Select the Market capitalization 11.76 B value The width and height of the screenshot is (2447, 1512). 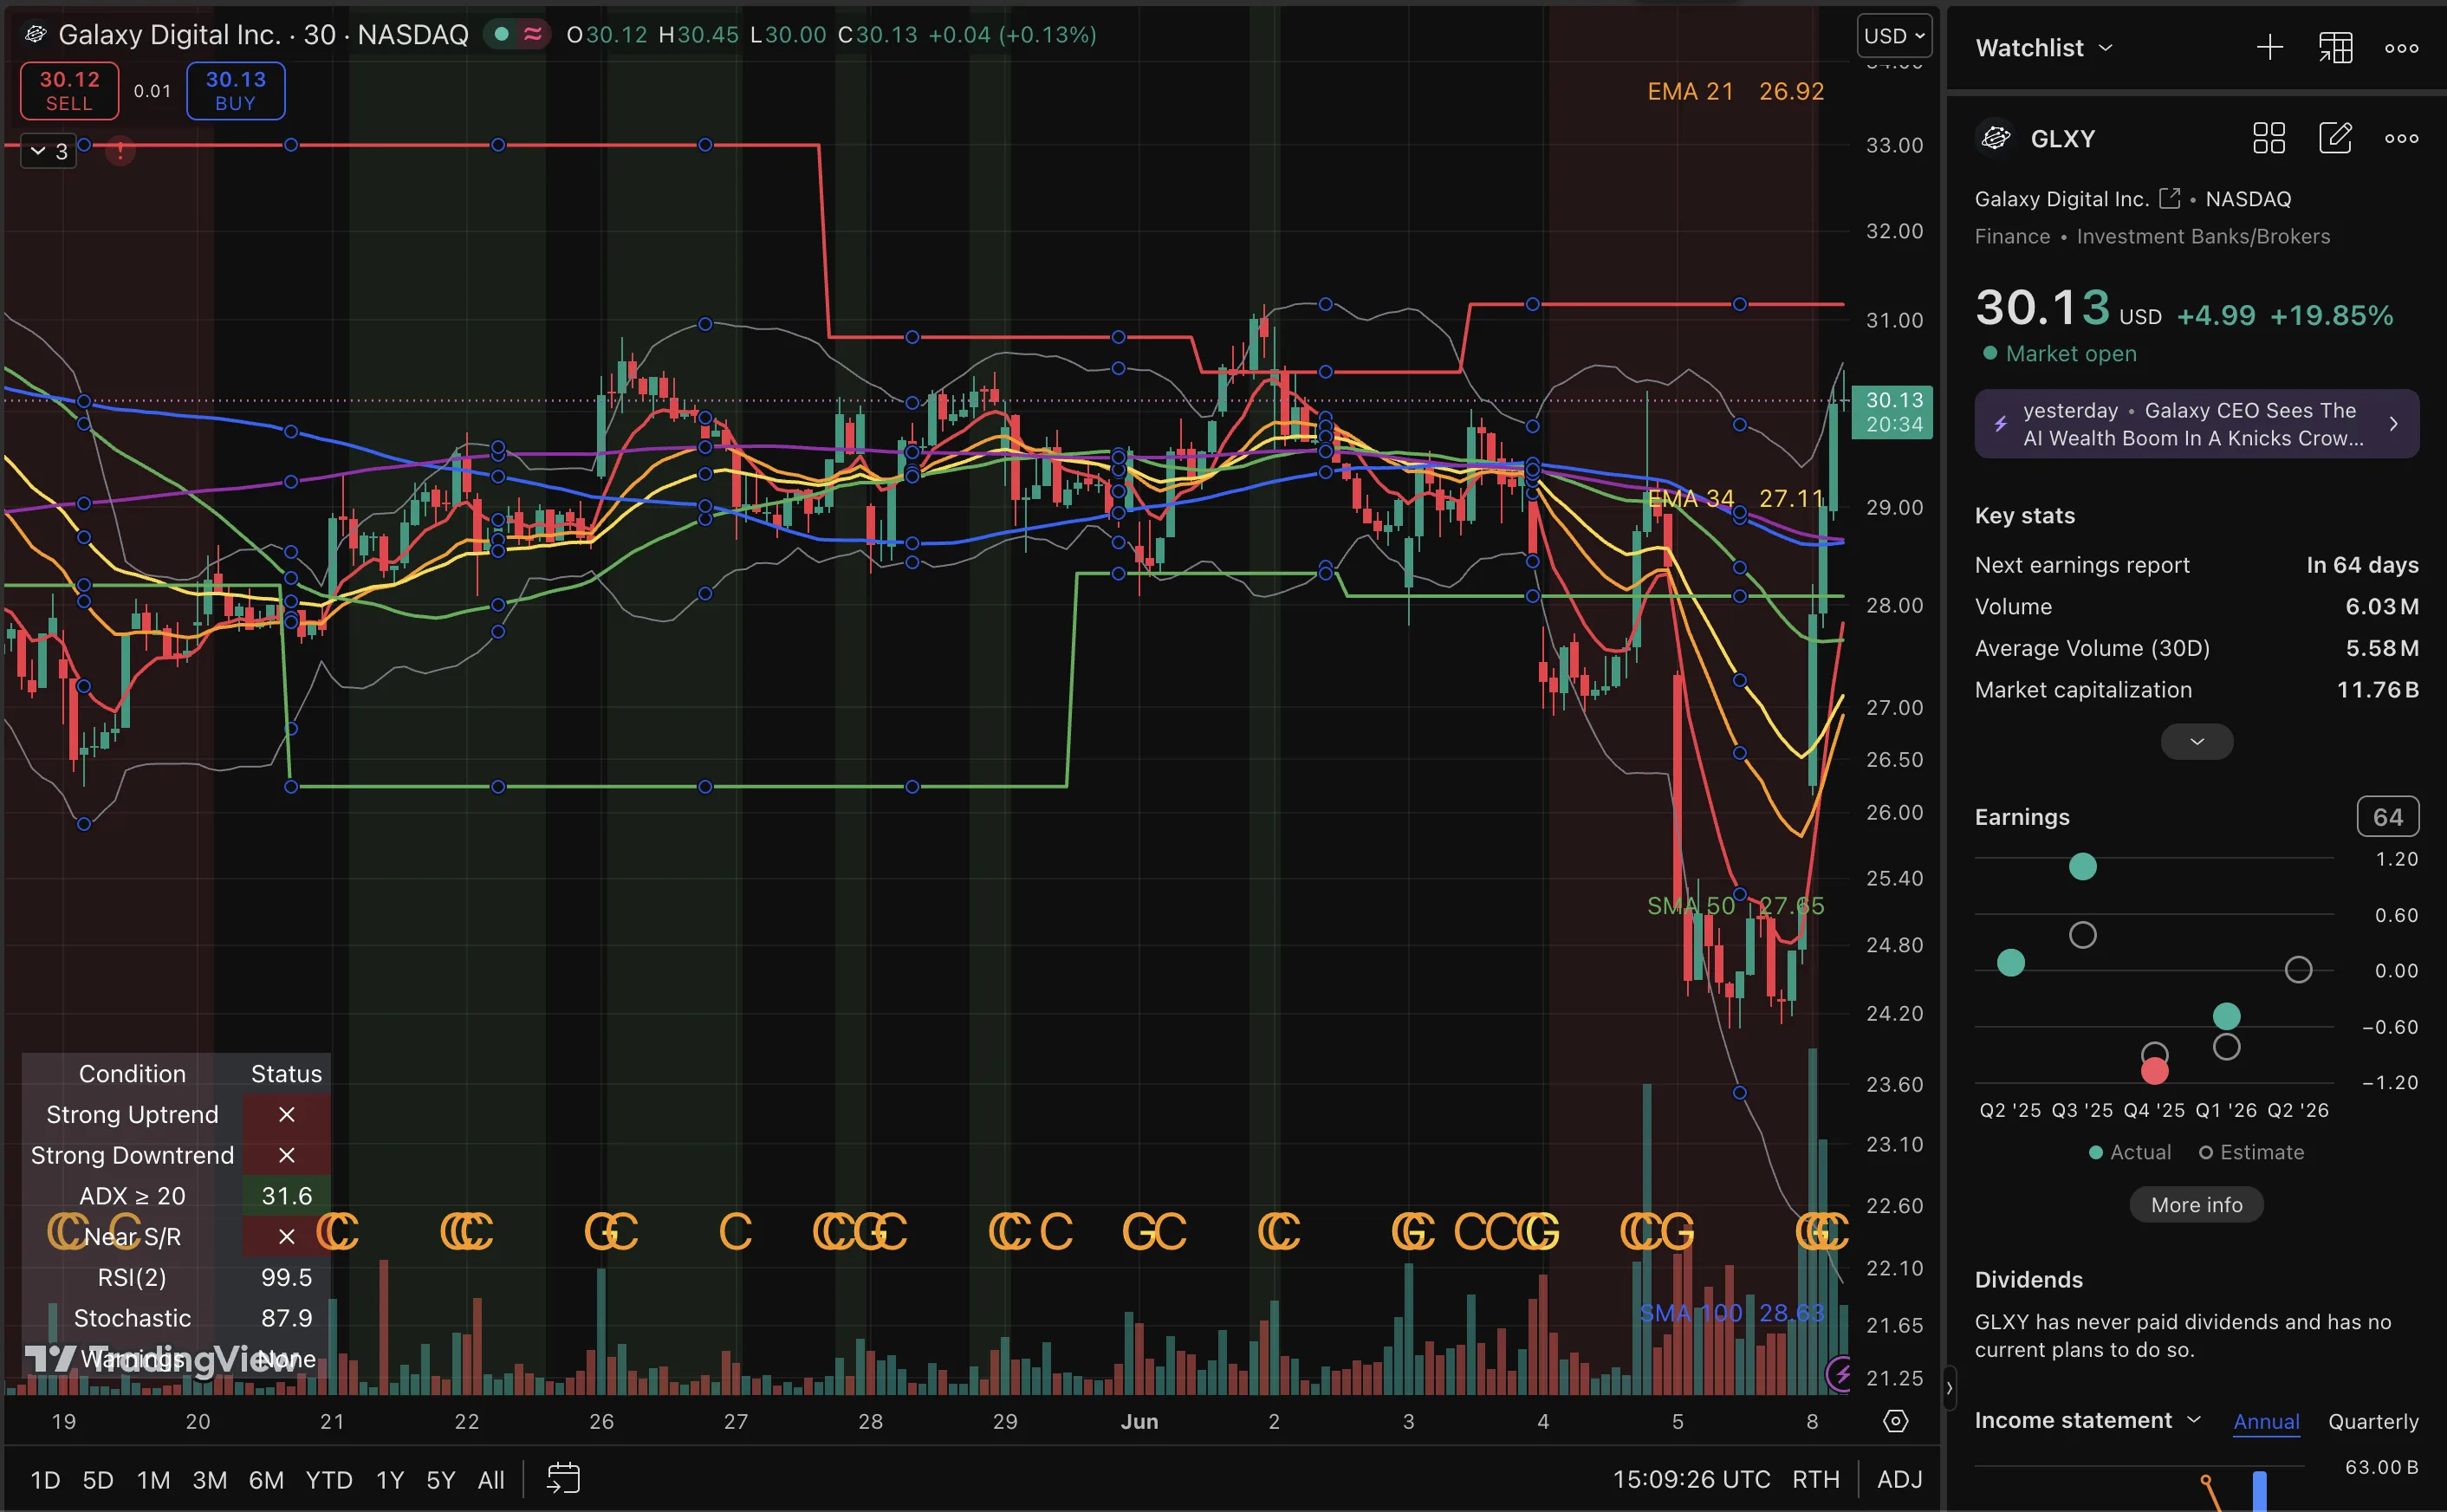2377,689
